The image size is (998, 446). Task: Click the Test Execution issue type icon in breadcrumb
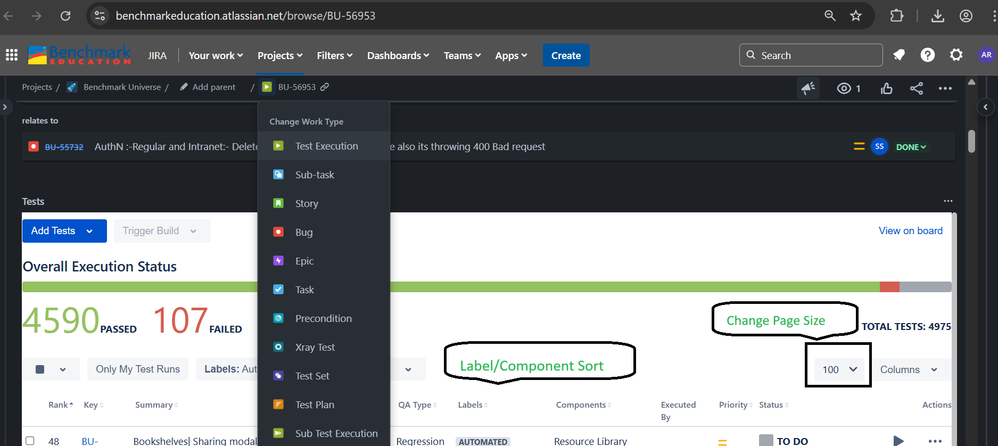pos(267,87)
